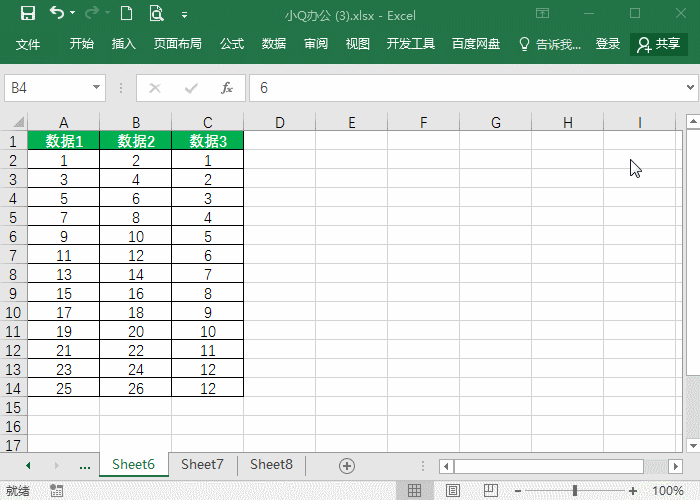Switch to the Sheet7 tab

[x=202, y=465]
